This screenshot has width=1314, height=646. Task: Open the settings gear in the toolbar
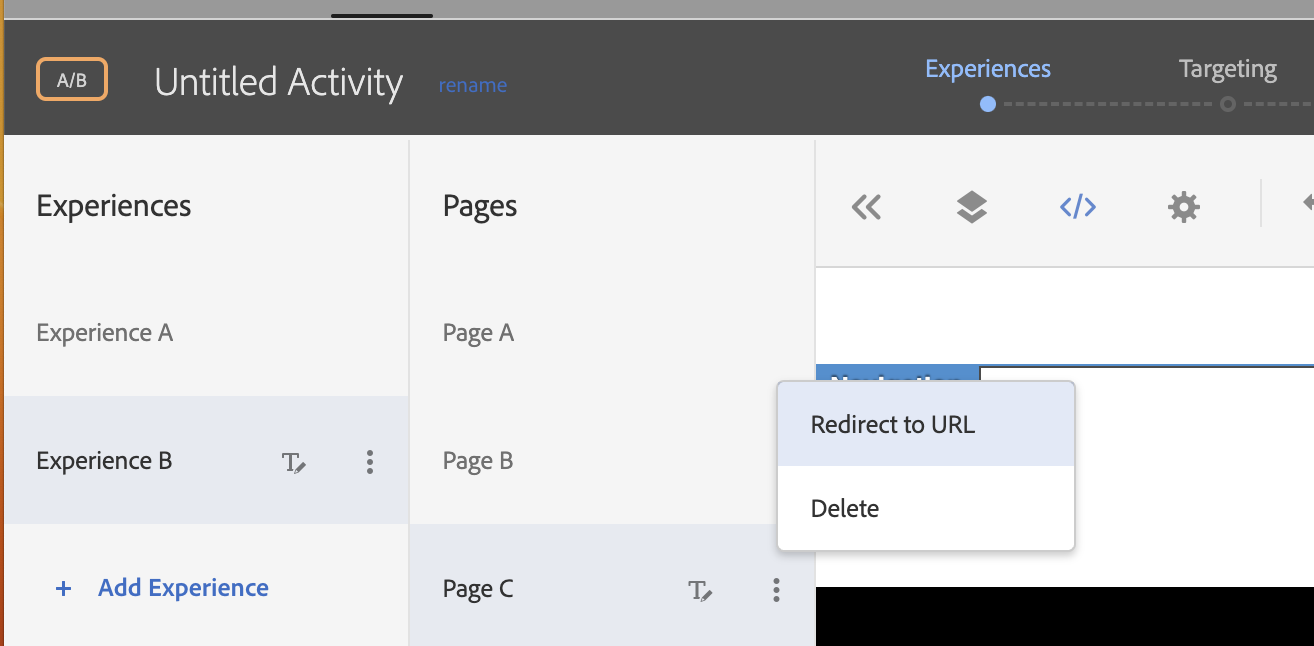coord(1183,206)
